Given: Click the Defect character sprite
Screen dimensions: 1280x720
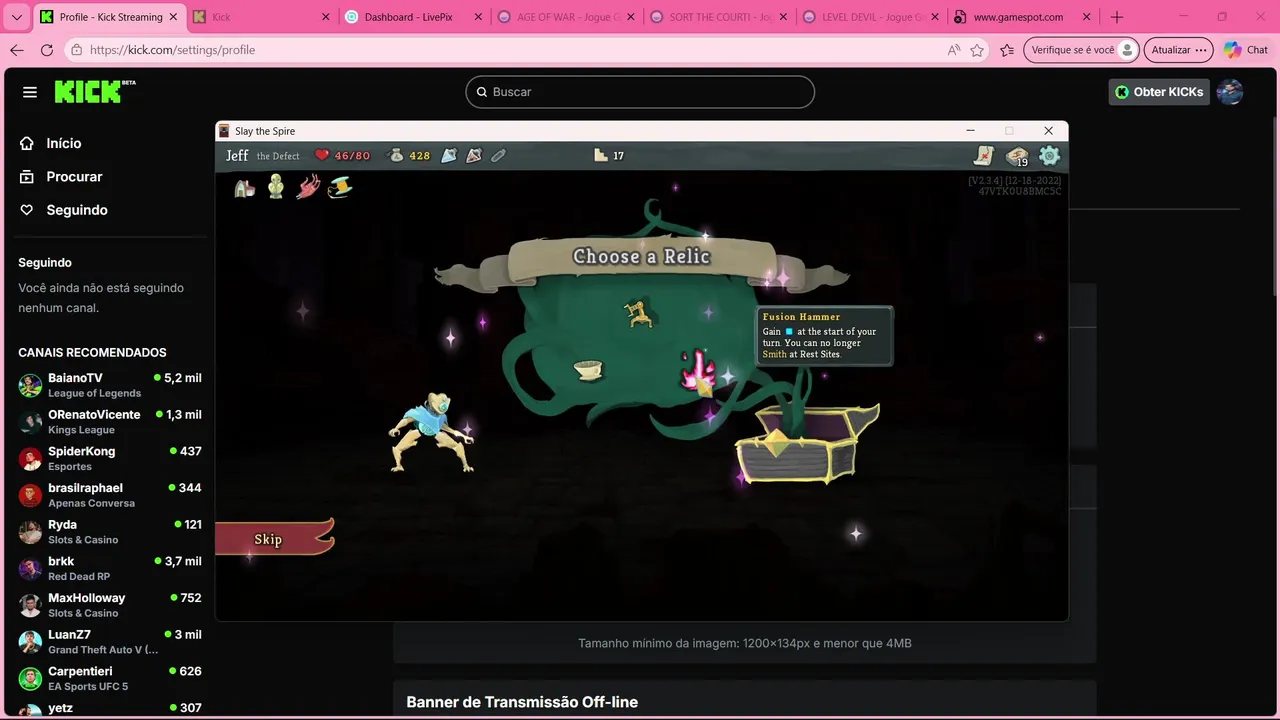Looking at the screenshot, I should pos(431,432).
